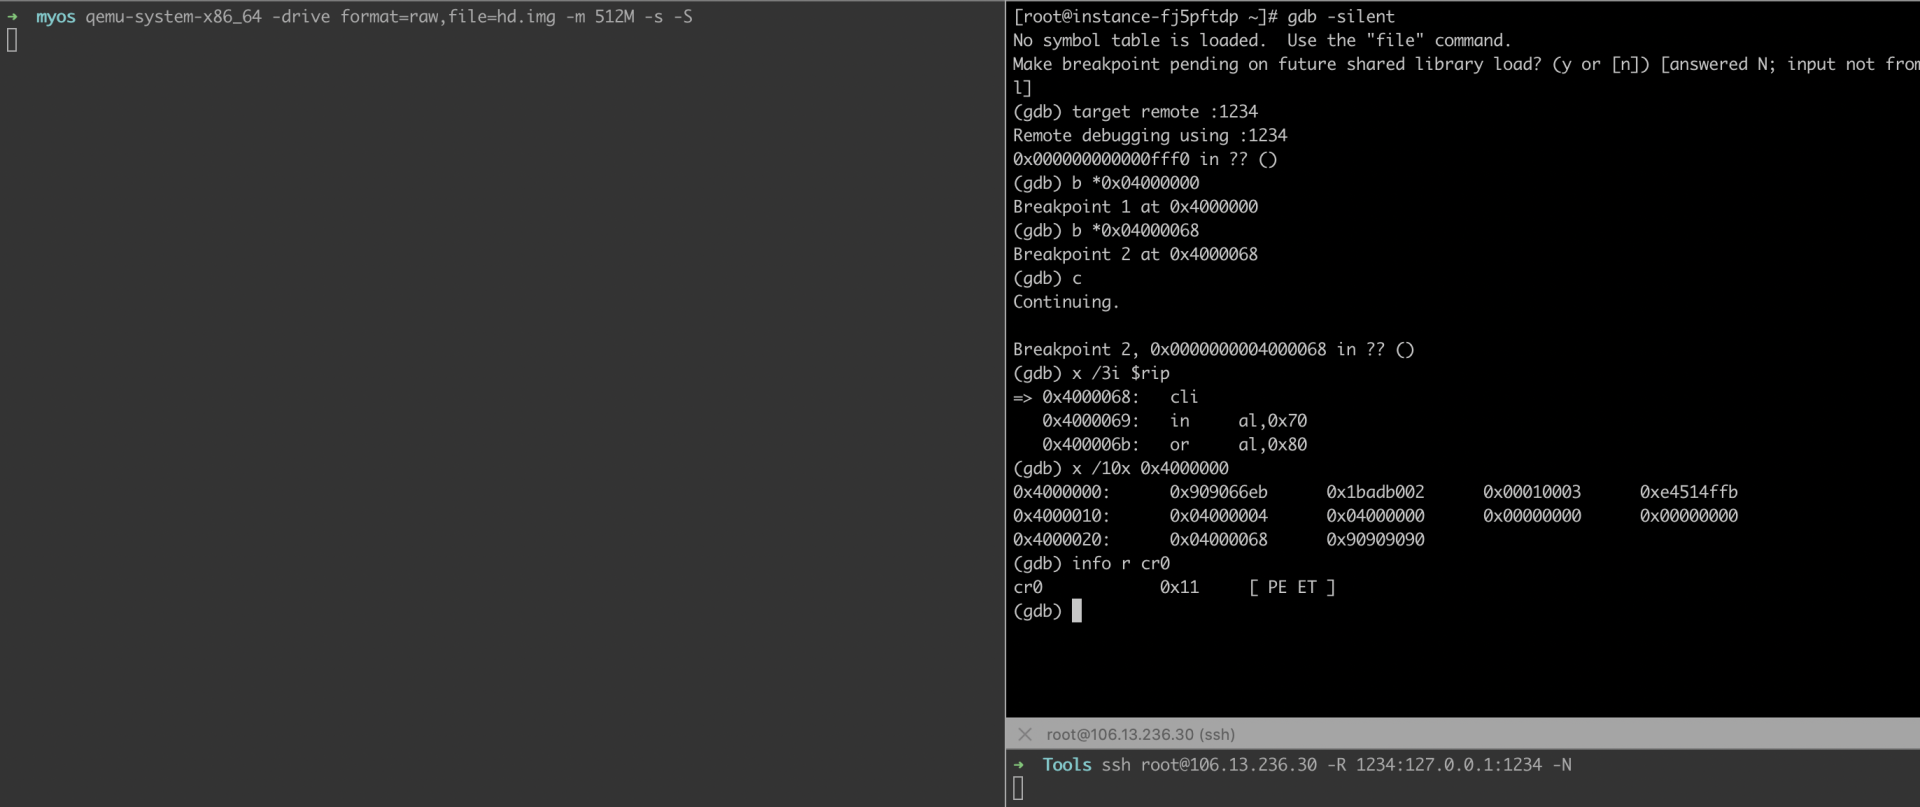Click the 'target remote :1234' command

1164,112
